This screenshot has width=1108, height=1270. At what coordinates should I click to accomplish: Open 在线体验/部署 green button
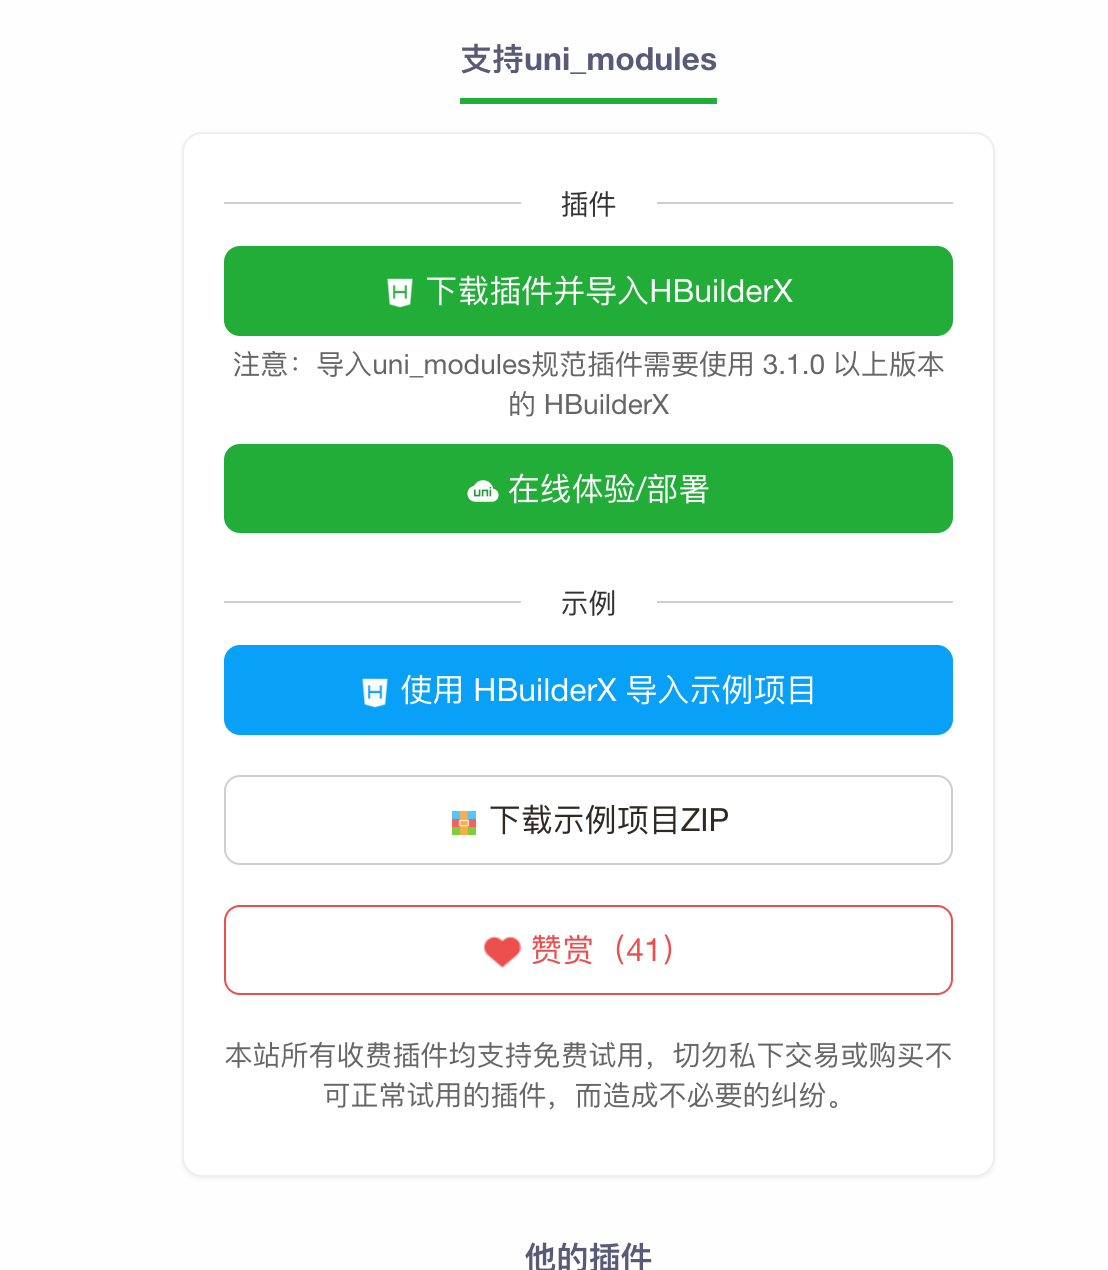click(588, 489)
